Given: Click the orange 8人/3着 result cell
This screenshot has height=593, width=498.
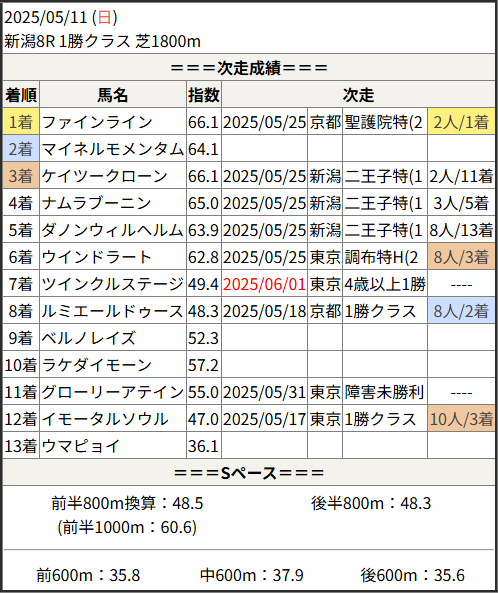Looking at the screenshot, I should [461, 257].
